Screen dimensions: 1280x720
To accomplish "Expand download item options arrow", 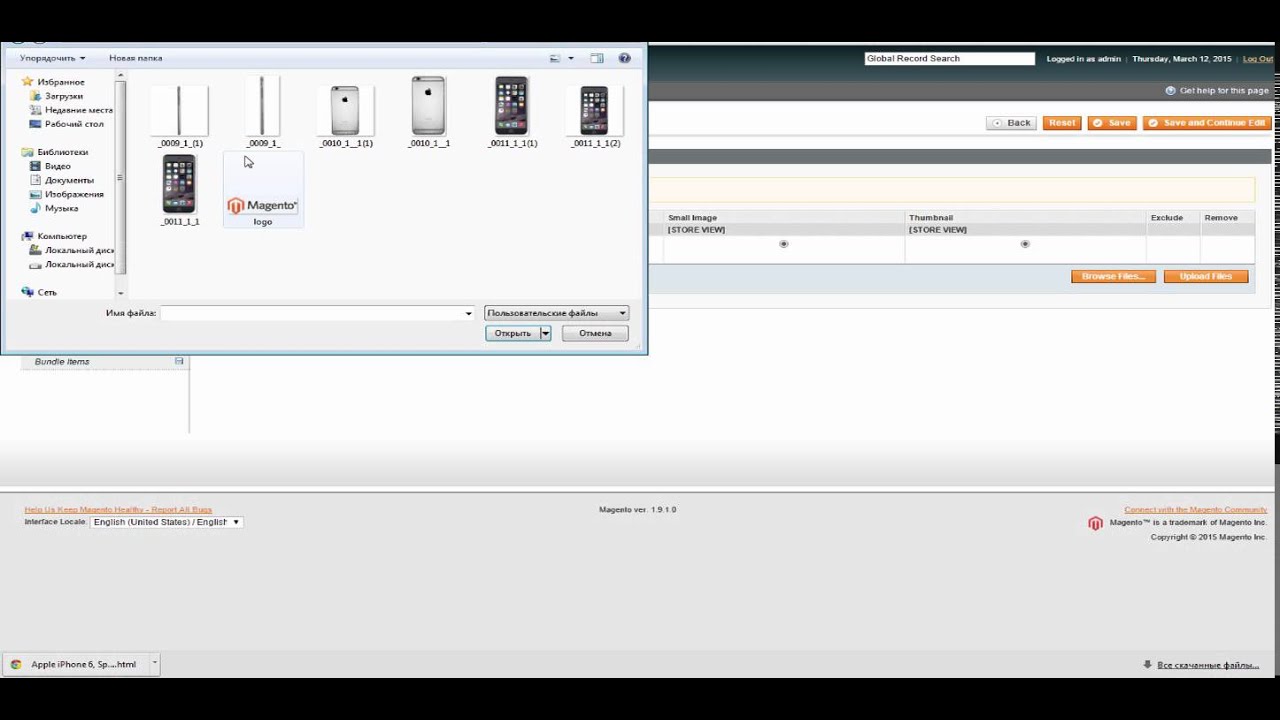I will 154,664.
